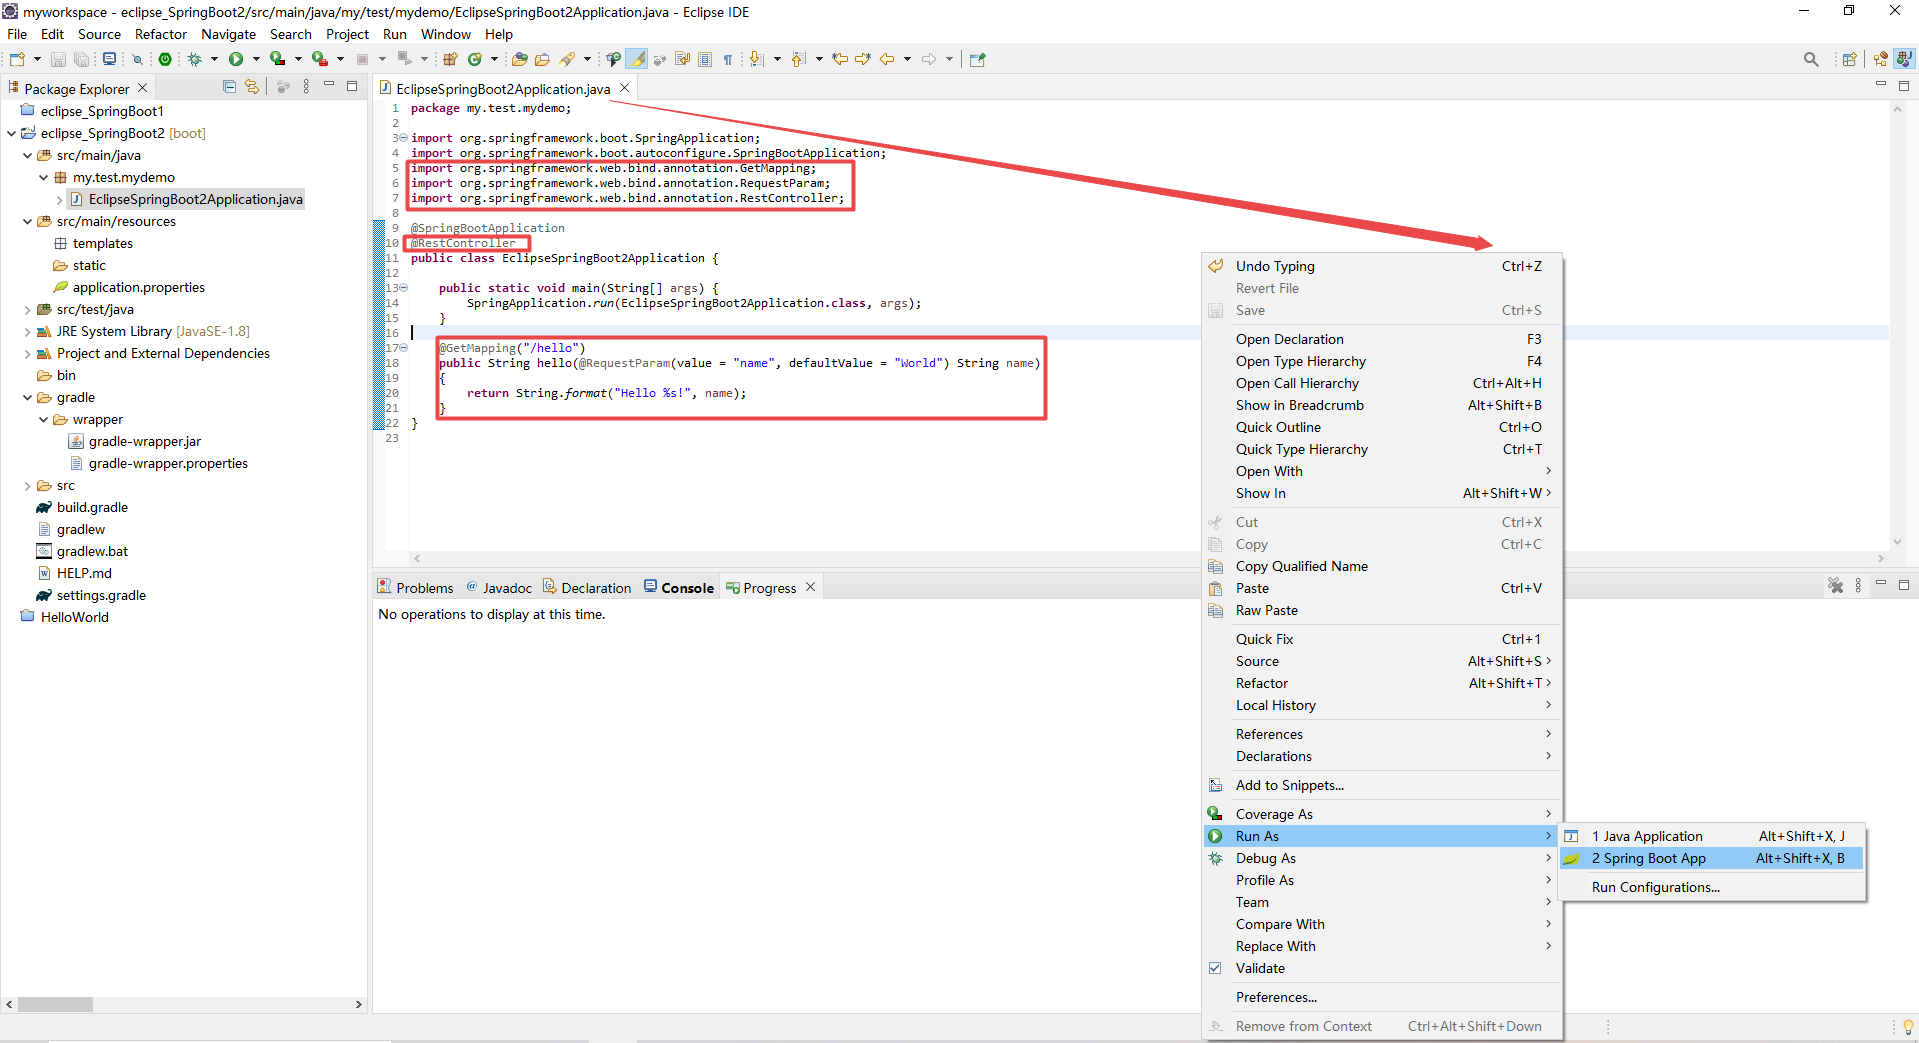
Task: Close the EclipseSpringBoot2Application.java editor tab
Action: 625,88
